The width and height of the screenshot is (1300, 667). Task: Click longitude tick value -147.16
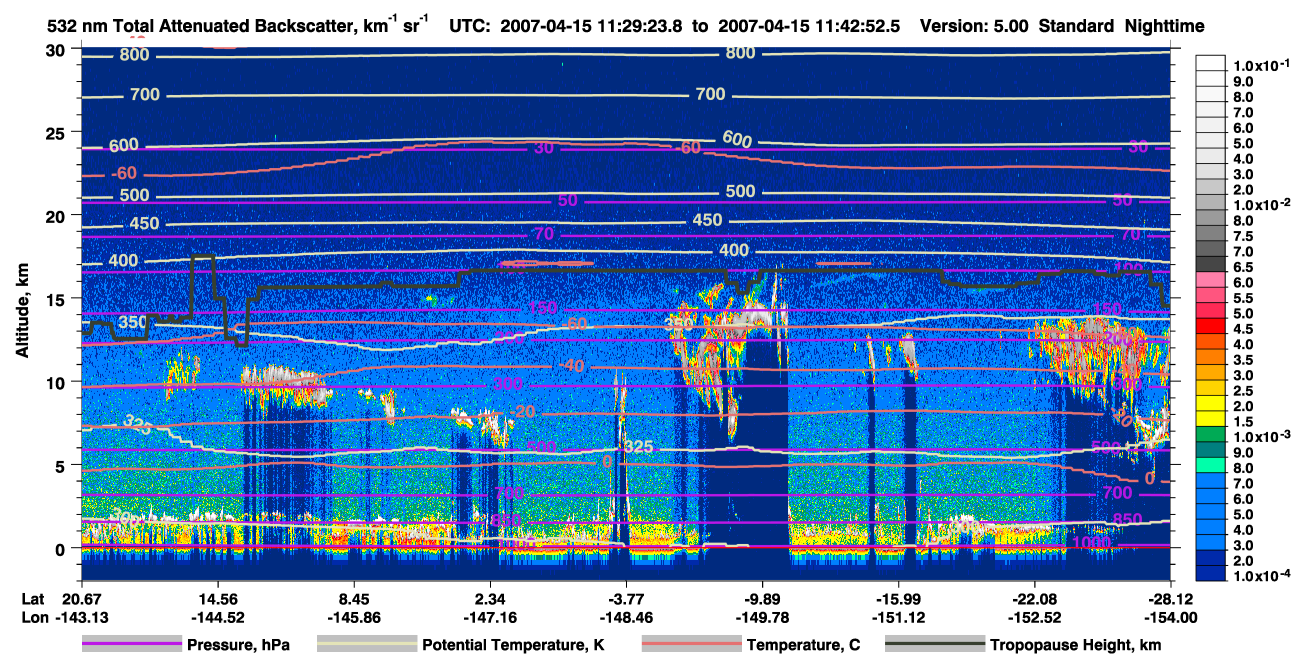(x=490, y=618)
